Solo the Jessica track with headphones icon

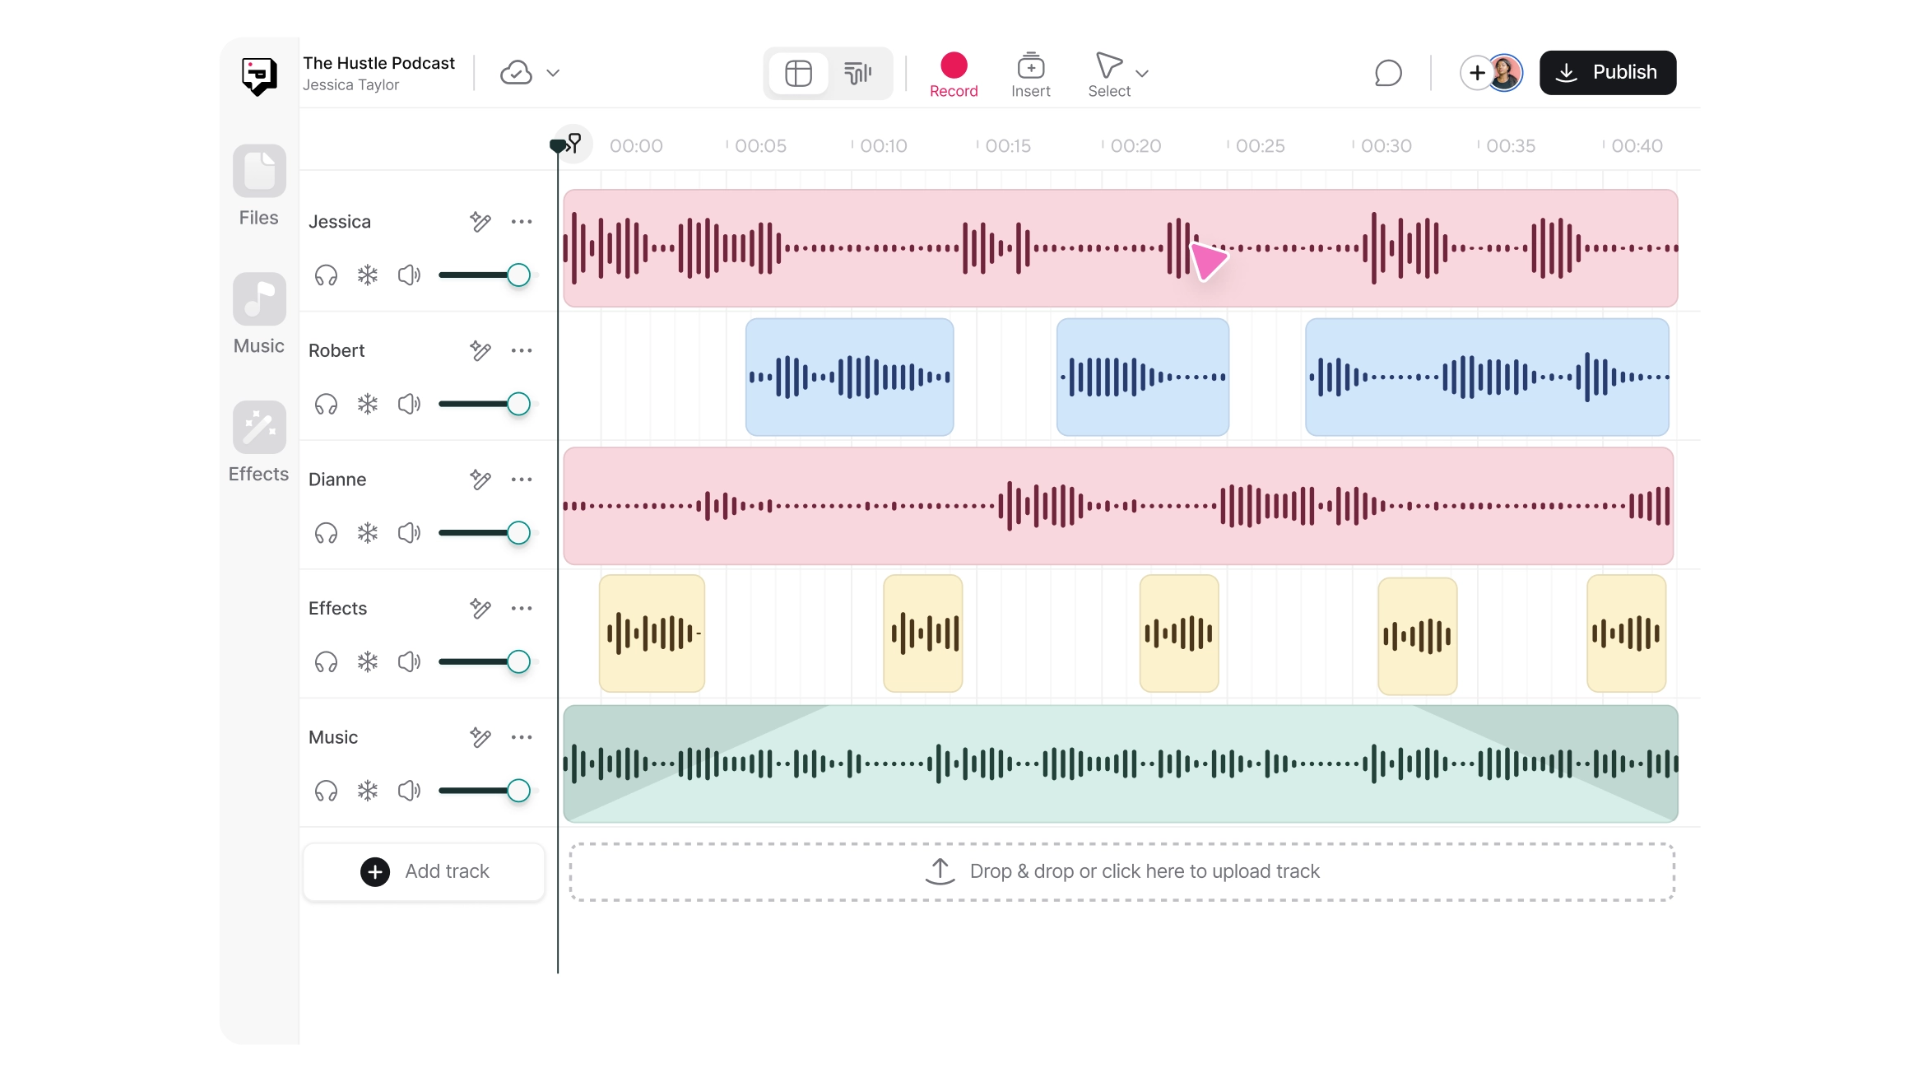(x=326, y=275)
